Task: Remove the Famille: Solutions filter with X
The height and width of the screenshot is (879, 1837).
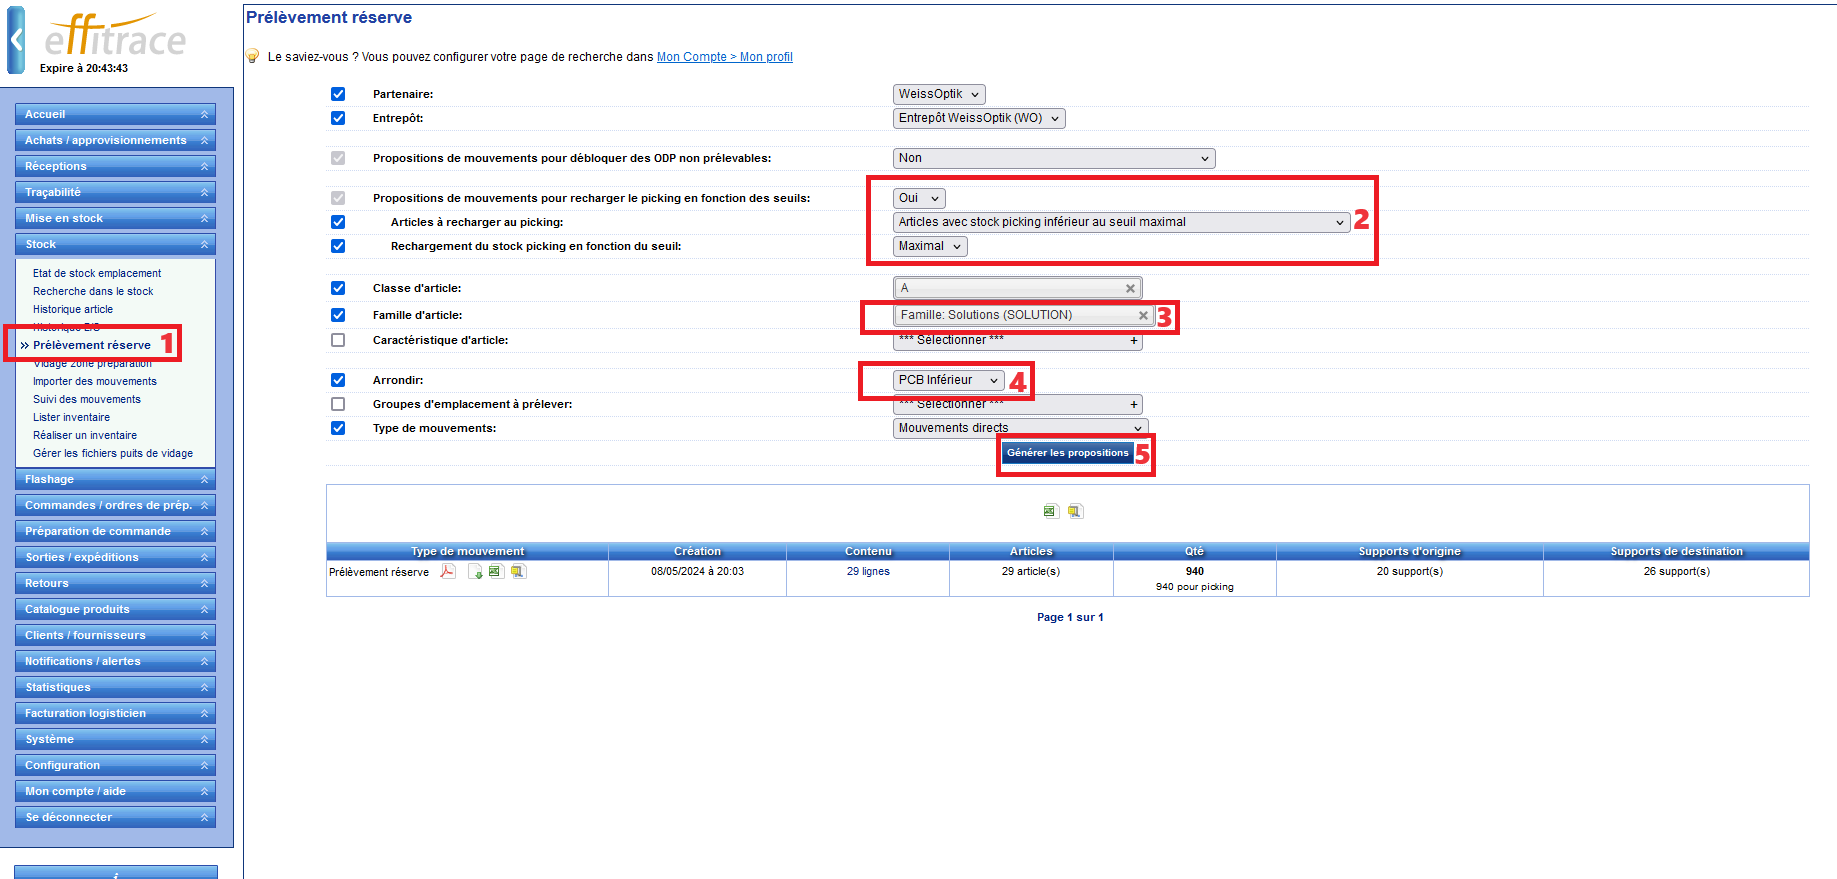Action: click(1143, 315)
